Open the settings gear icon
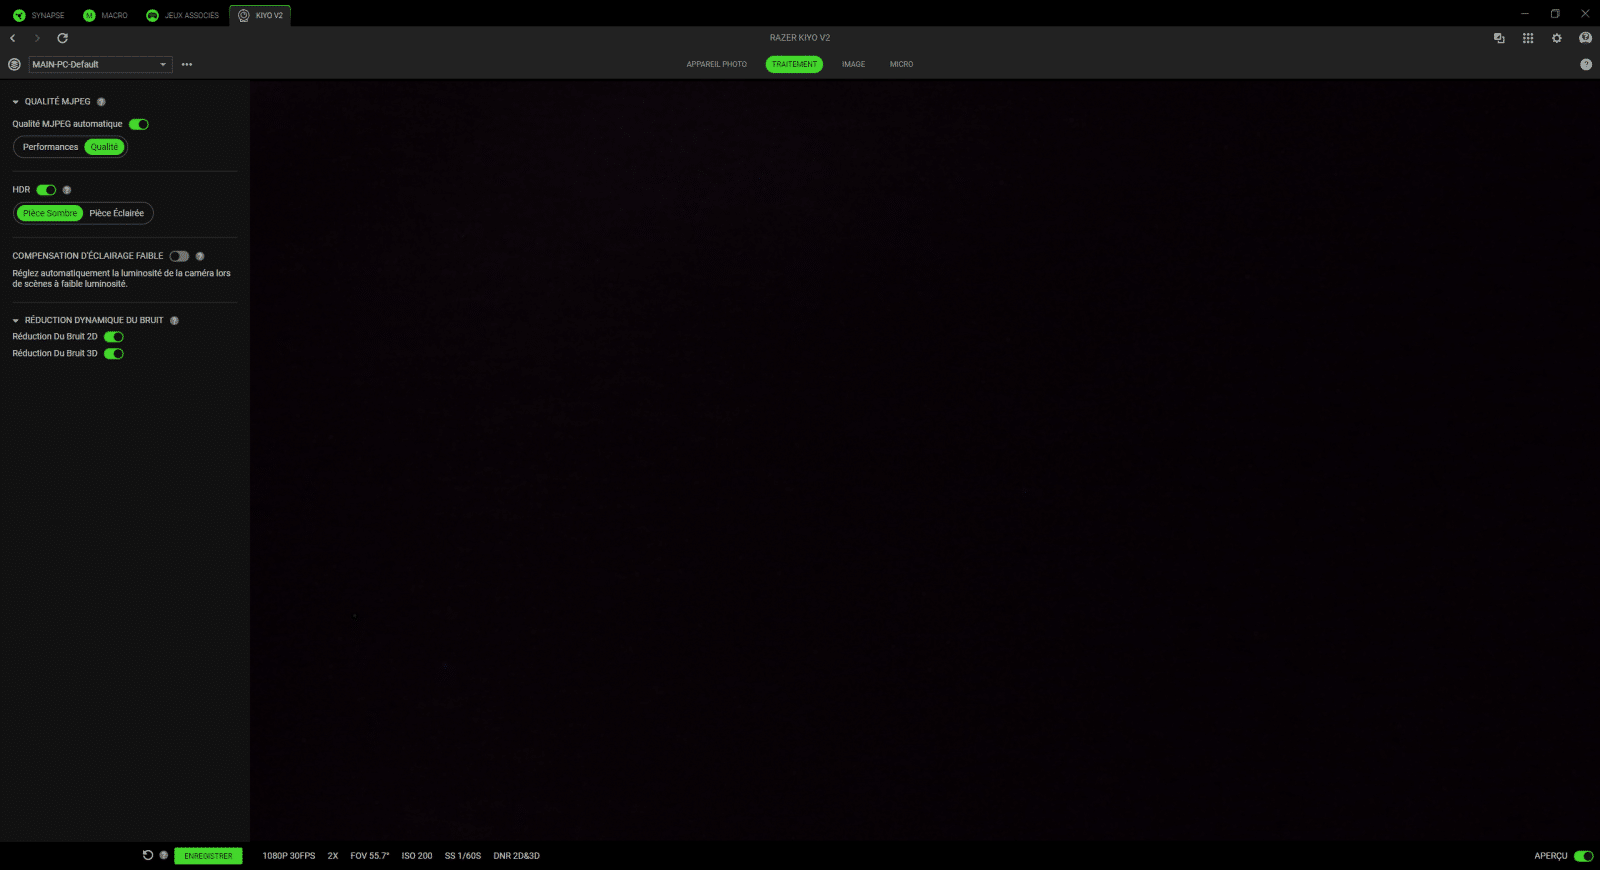 [1556, 38]
